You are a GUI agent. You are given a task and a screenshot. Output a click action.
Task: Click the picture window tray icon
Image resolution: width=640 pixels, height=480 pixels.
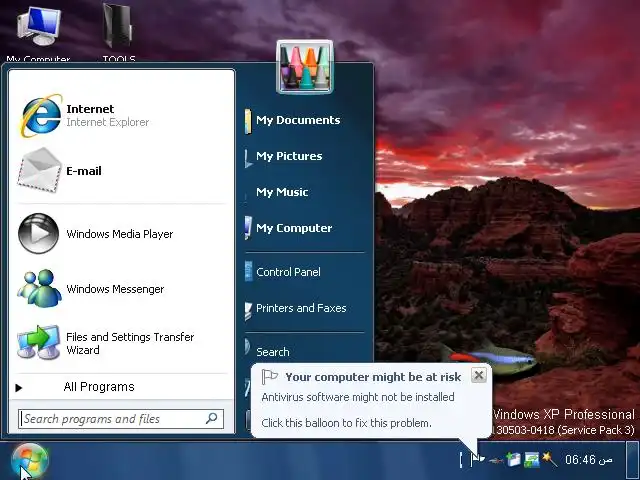[531, 460]
